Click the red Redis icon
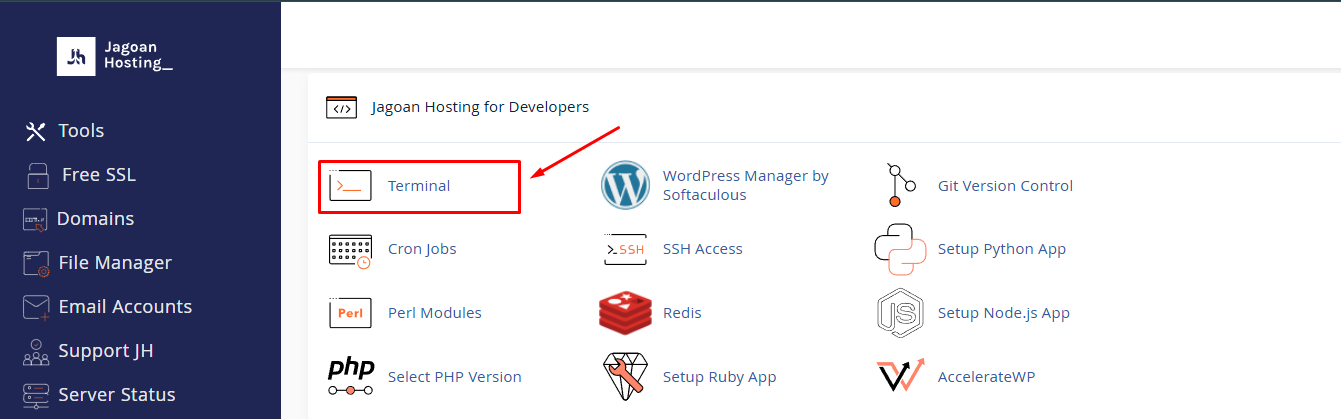This screenshot has width=1341, height=419. 625,313
